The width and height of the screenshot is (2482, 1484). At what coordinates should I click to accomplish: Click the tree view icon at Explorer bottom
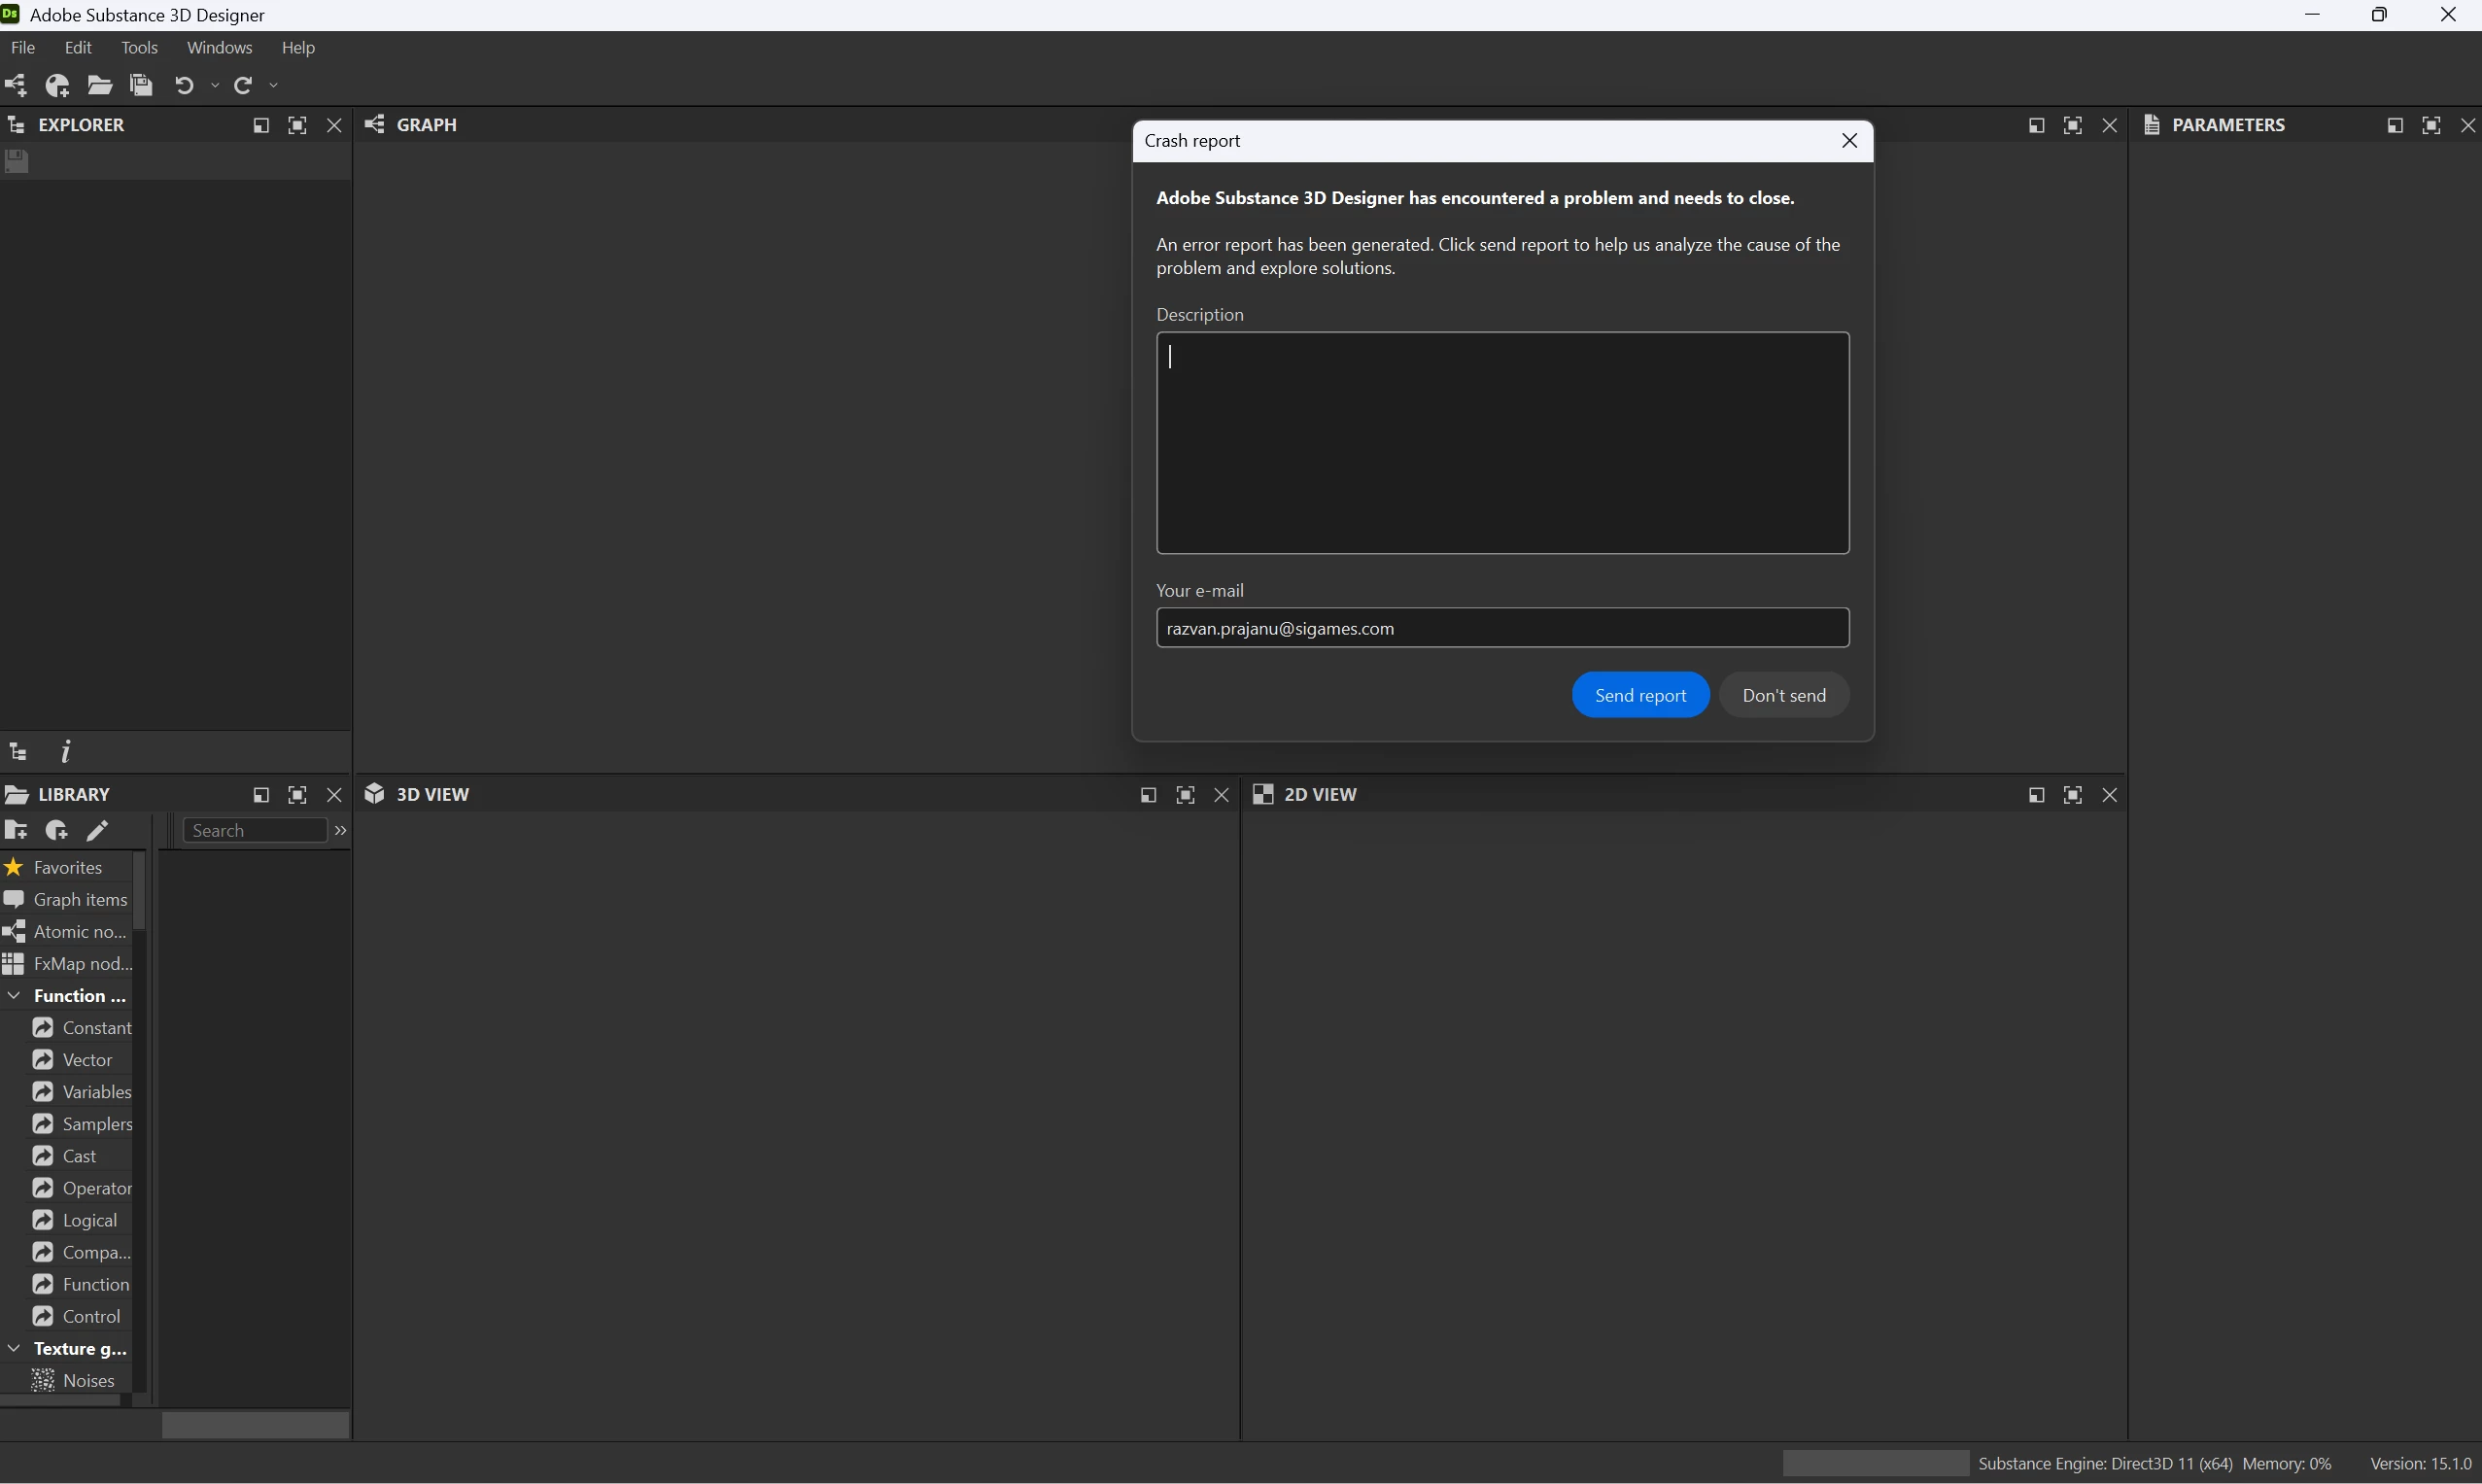[x=18, y=752]
